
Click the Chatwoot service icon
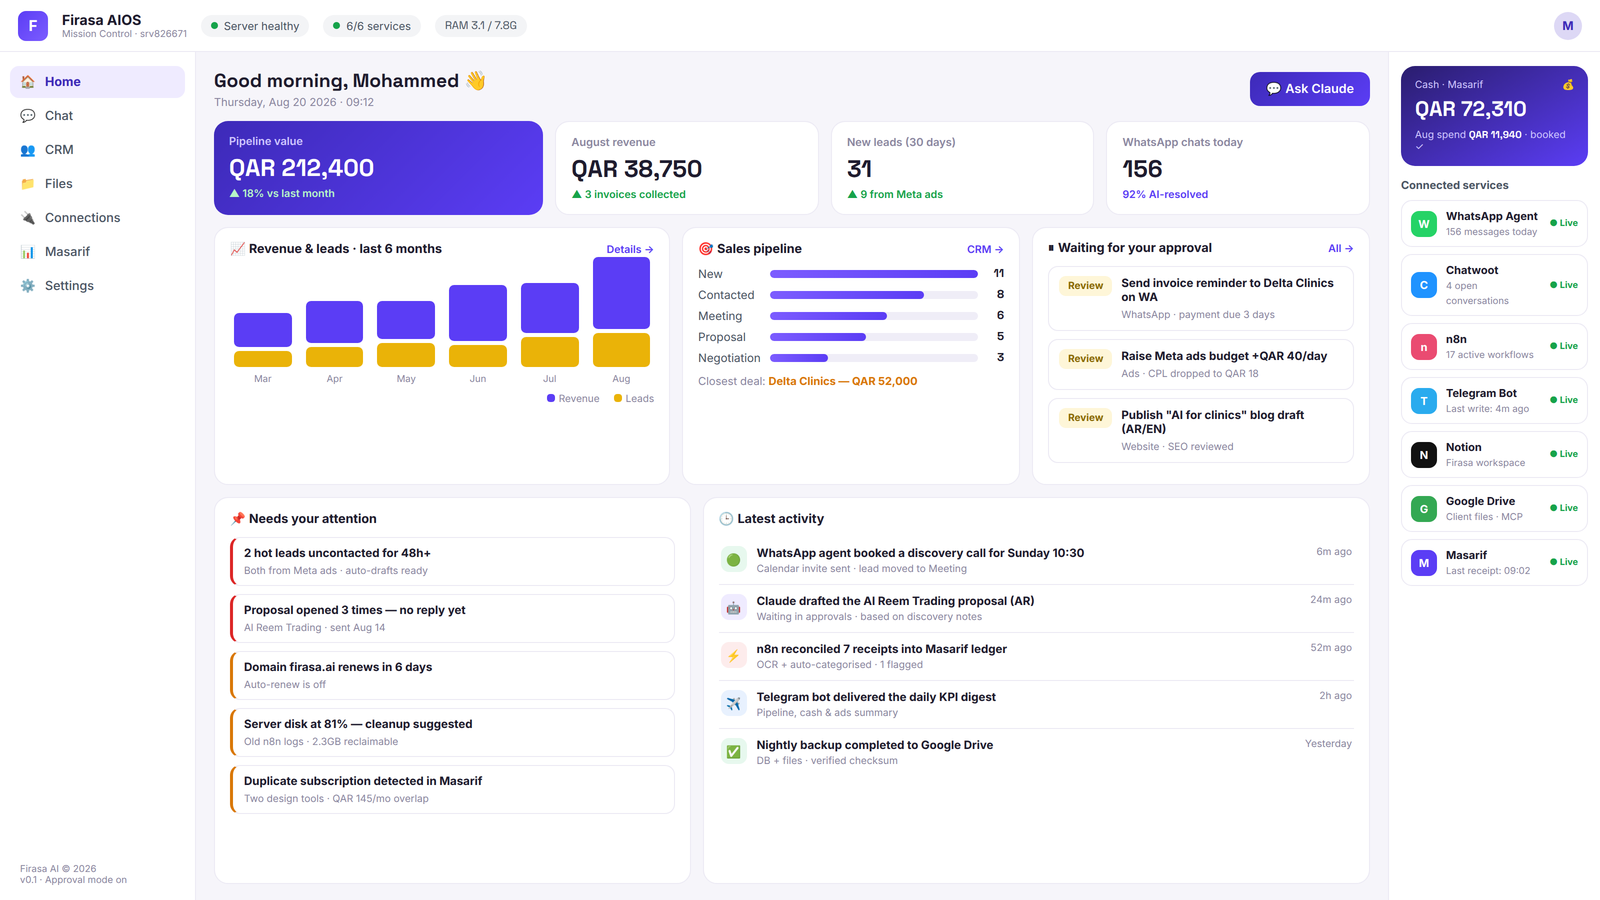tap(1424, 285)
